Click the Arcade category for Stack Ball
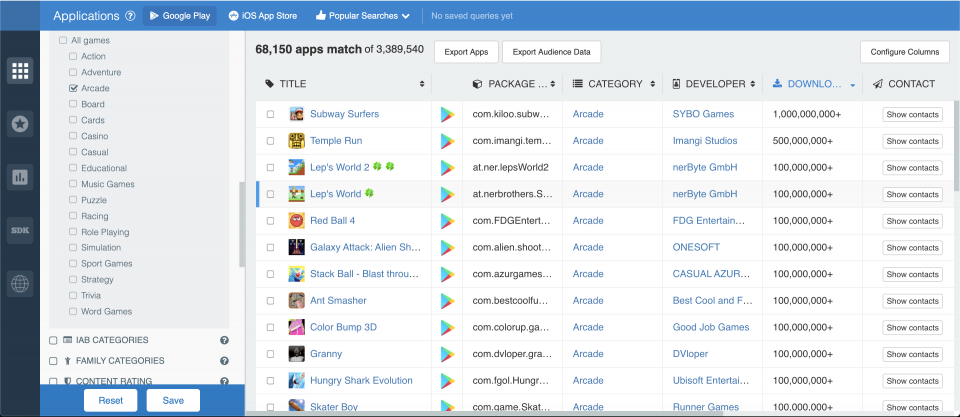 (x=588, y=274)
